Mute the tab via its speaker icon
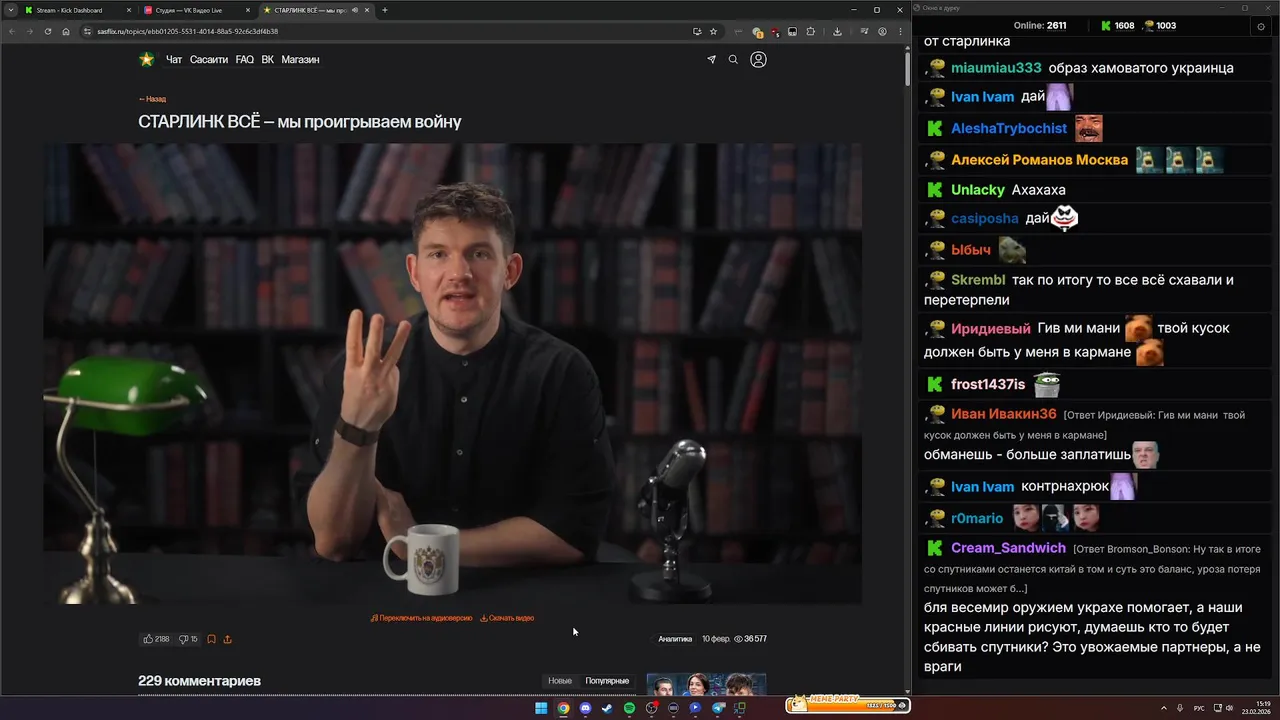 (x=354, y=10)
